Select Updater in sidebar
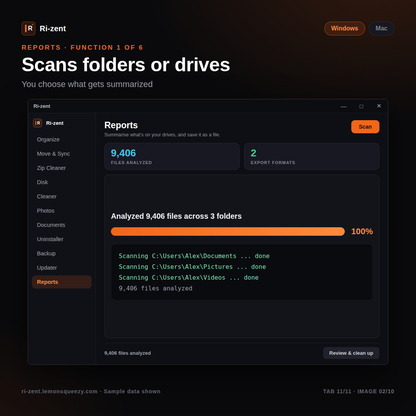 [47, 268]
